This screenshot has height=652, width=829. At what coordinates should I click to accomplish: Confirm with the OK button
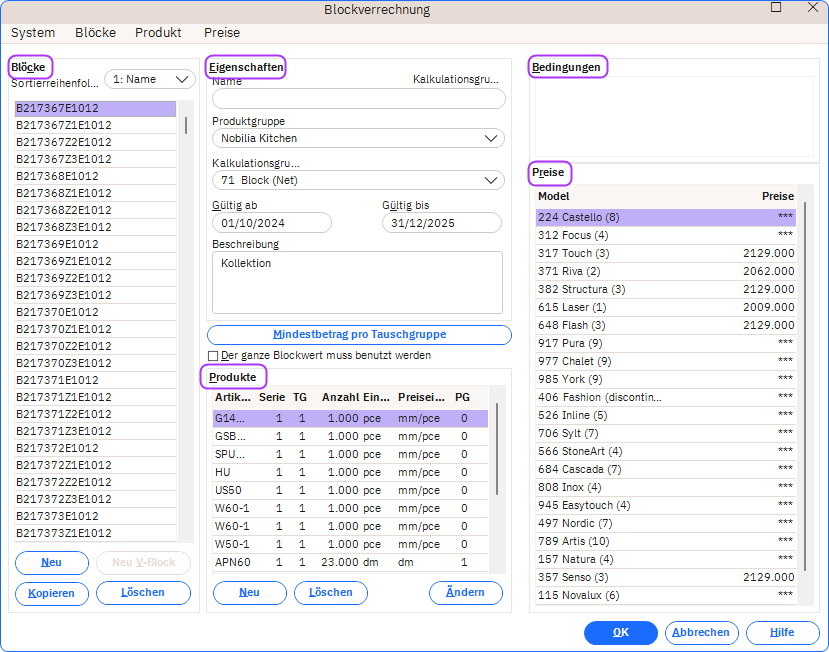tap(621, 633)
